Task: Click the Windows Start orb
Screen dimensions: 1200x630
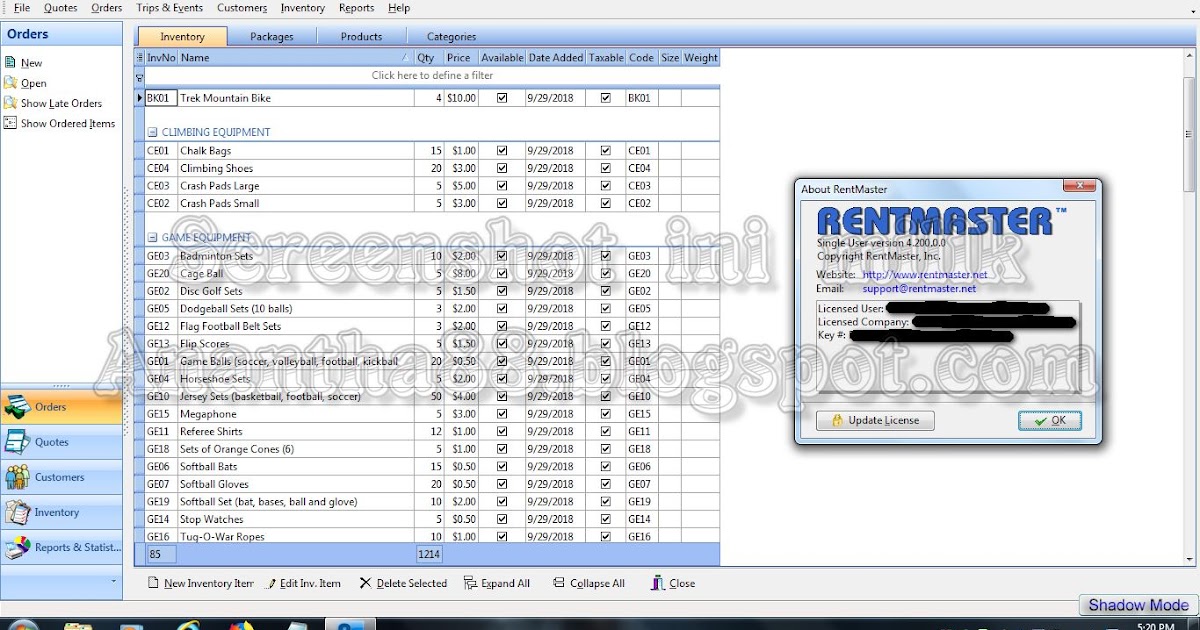Action: coord(22,625)
